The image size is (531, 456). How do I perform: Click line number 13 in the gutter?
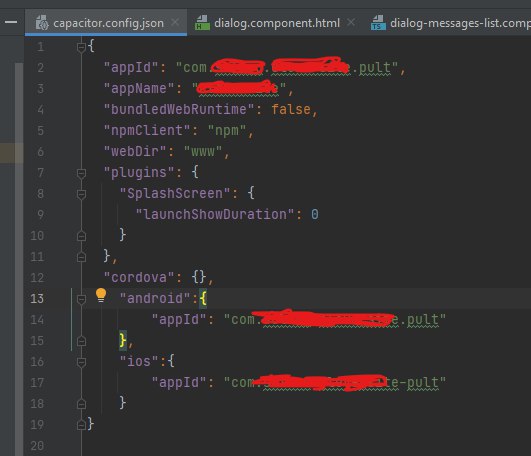click(37, 299)
